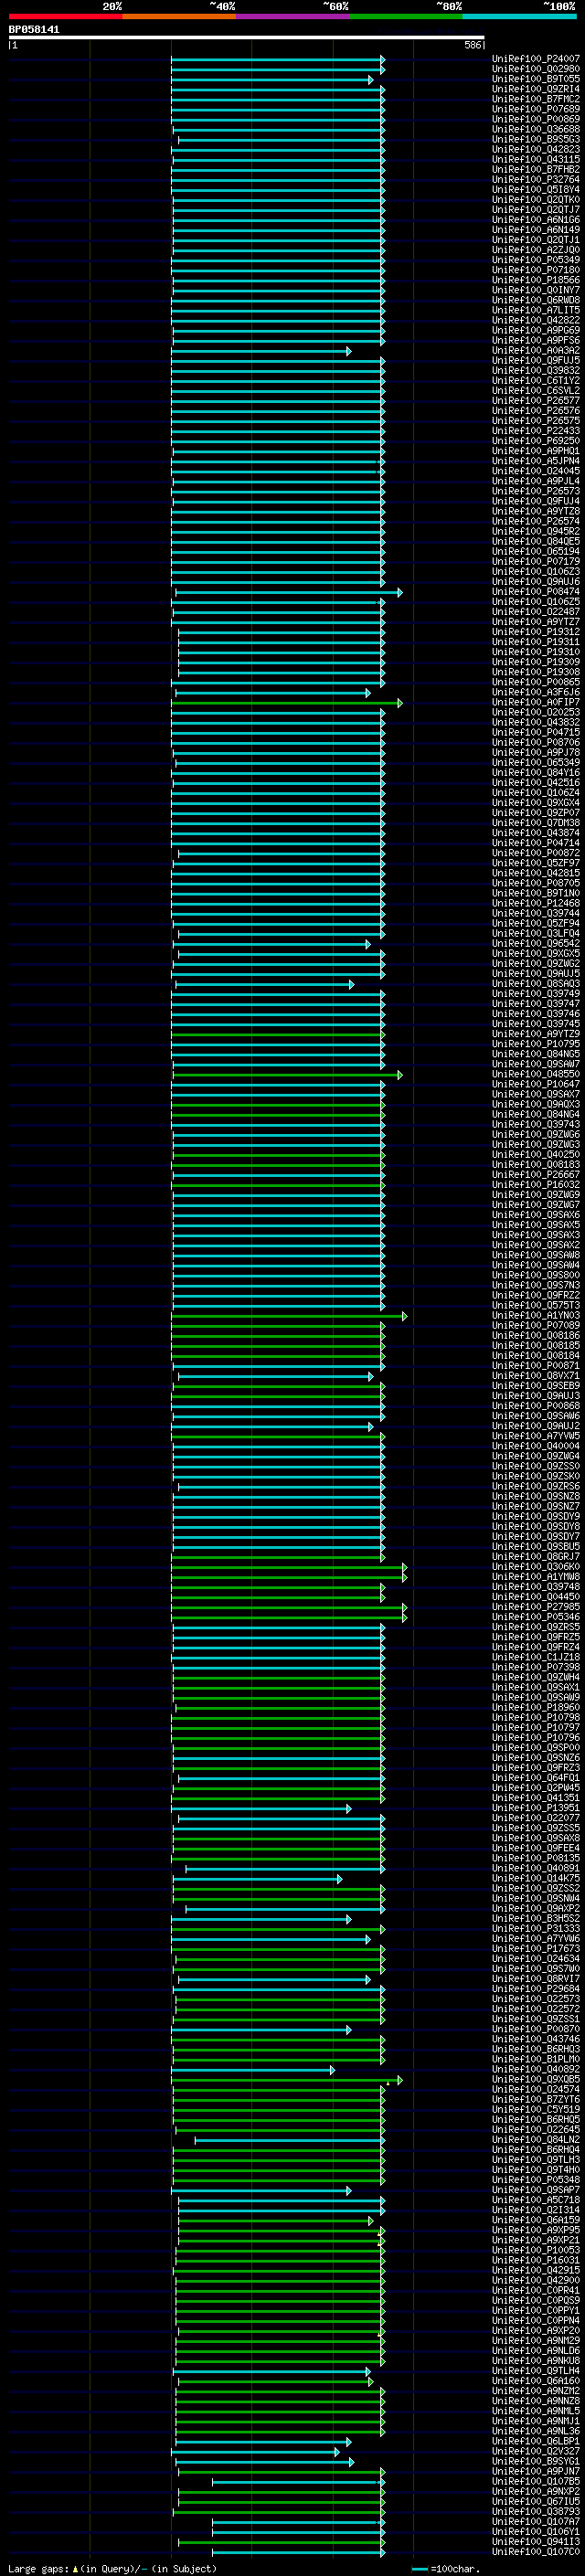The height and width of the screenshot is (2576, 585).
Task: Select UniRef100_P13951 label
Action: pyautogui.click(x=536, y=1808)
